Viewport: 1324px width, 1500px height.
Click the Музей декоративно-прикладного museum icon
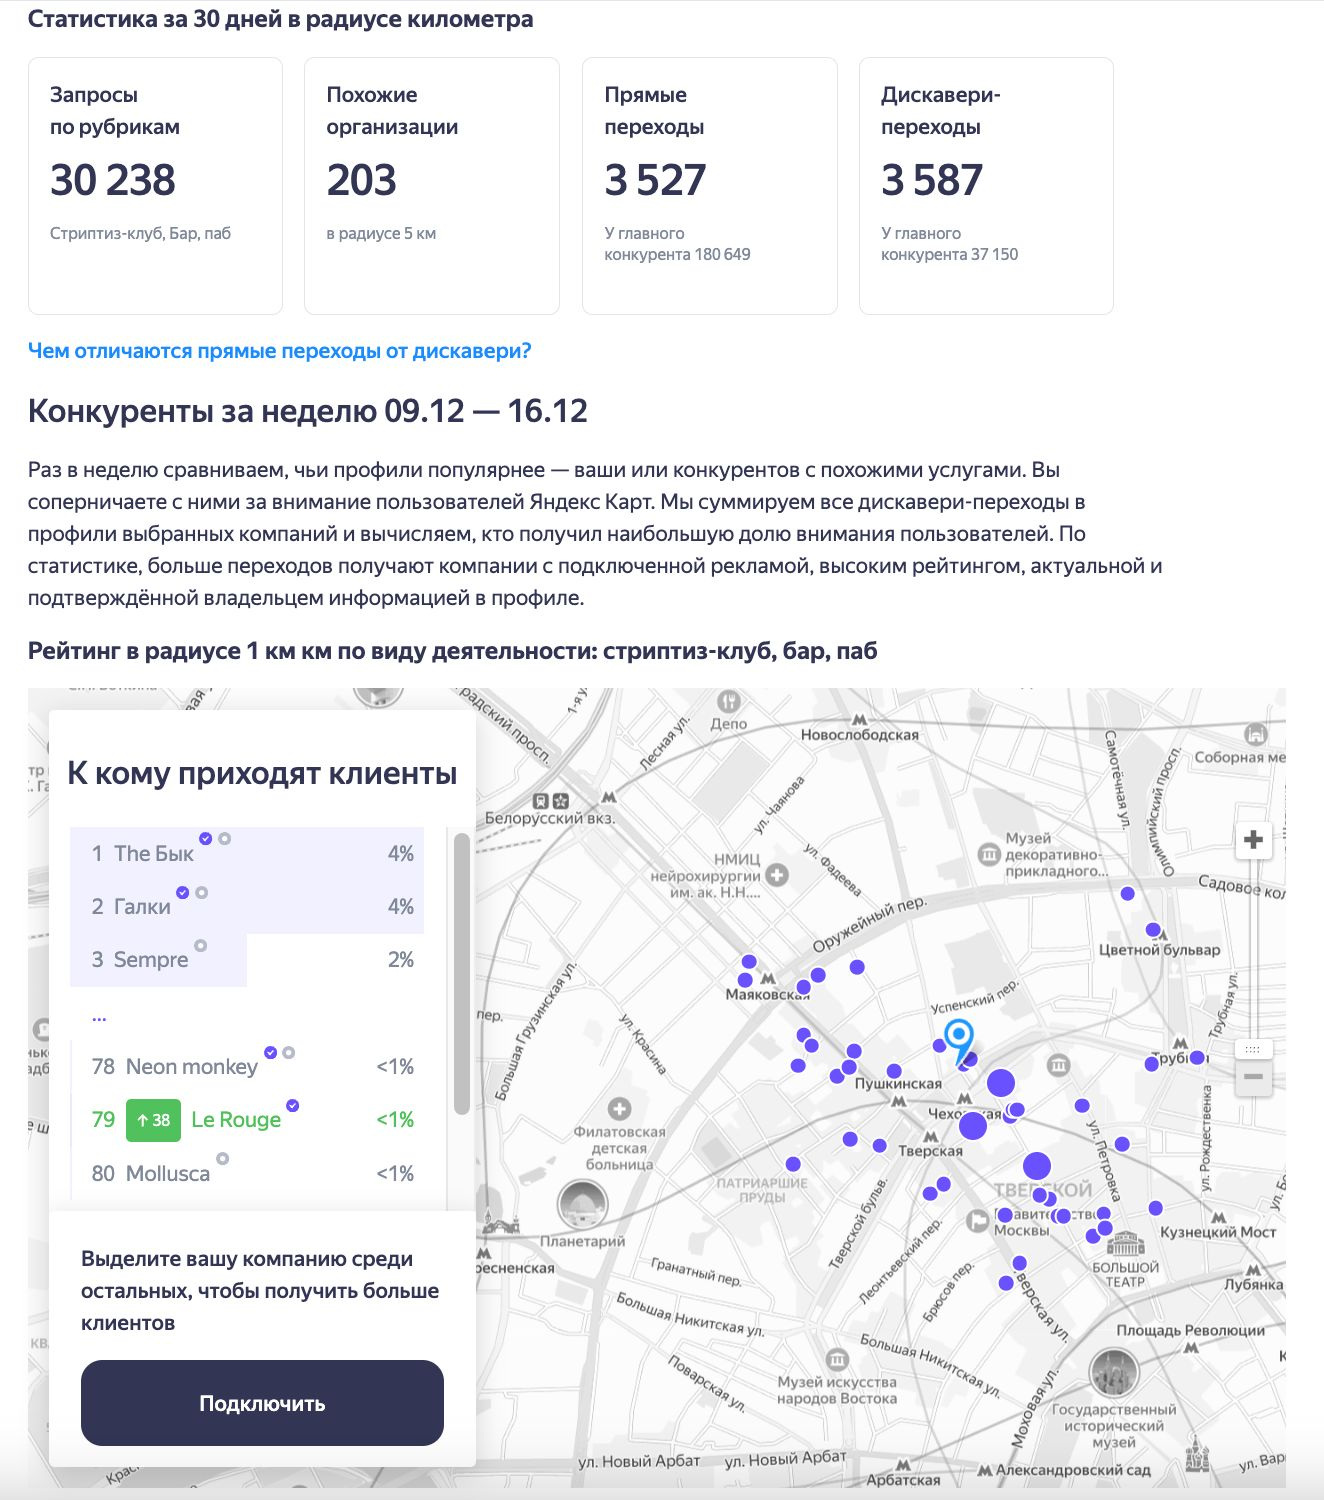(x=989, y=854)
